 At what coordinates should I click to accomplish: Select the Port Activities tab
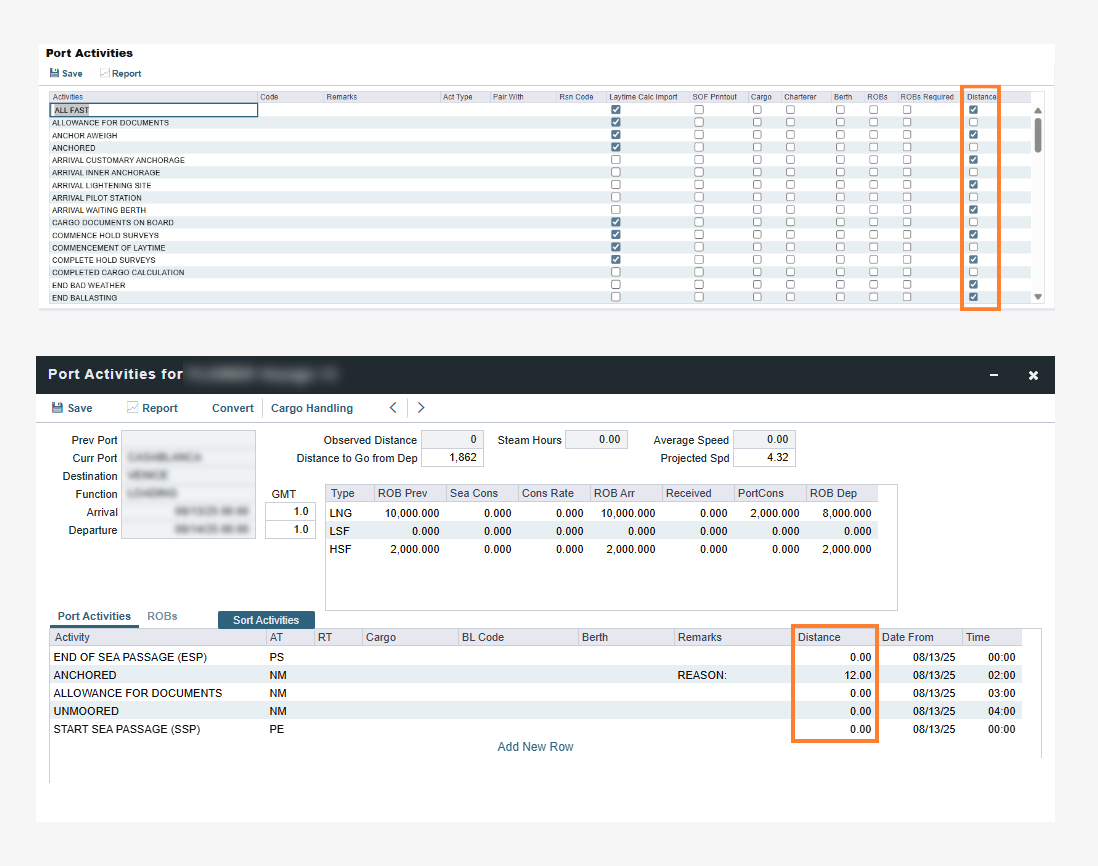point(94,616)
